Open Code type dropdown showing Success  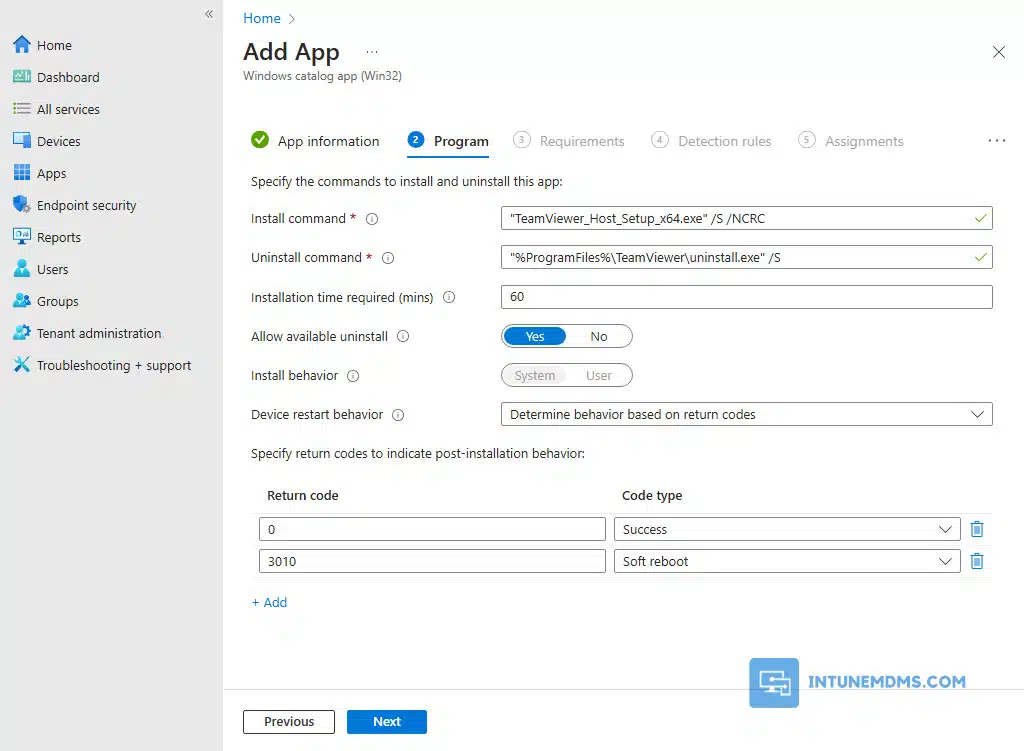(787, 529)
